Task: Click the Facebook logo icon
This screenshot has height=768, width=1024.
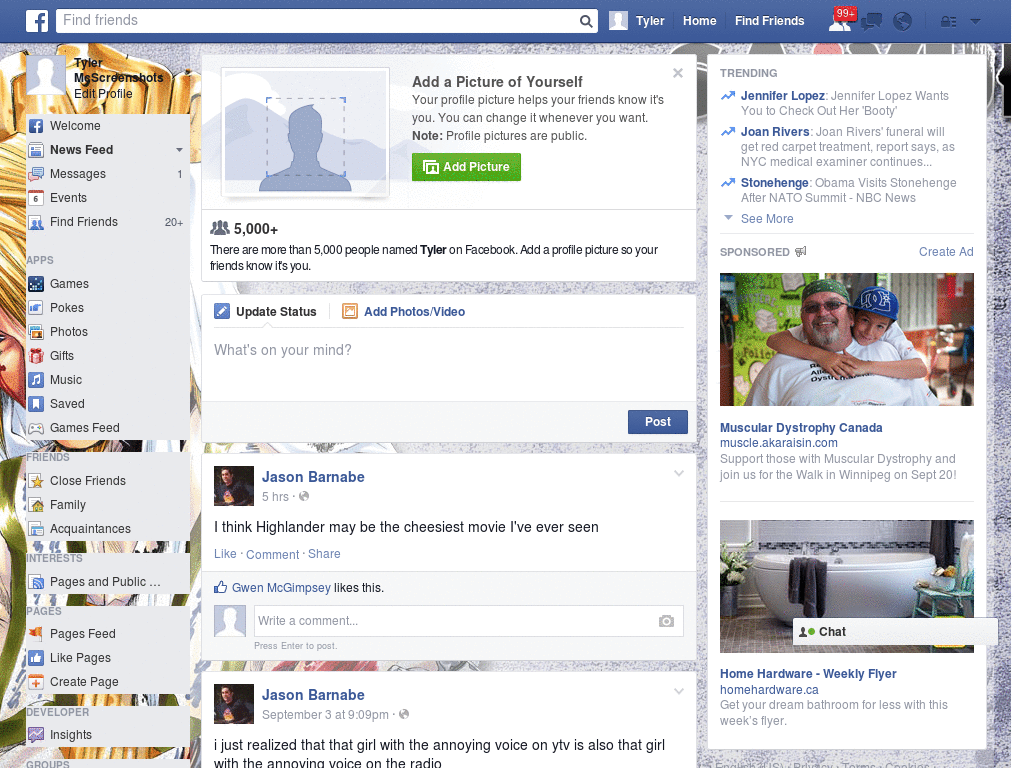Action: (37, 21)
